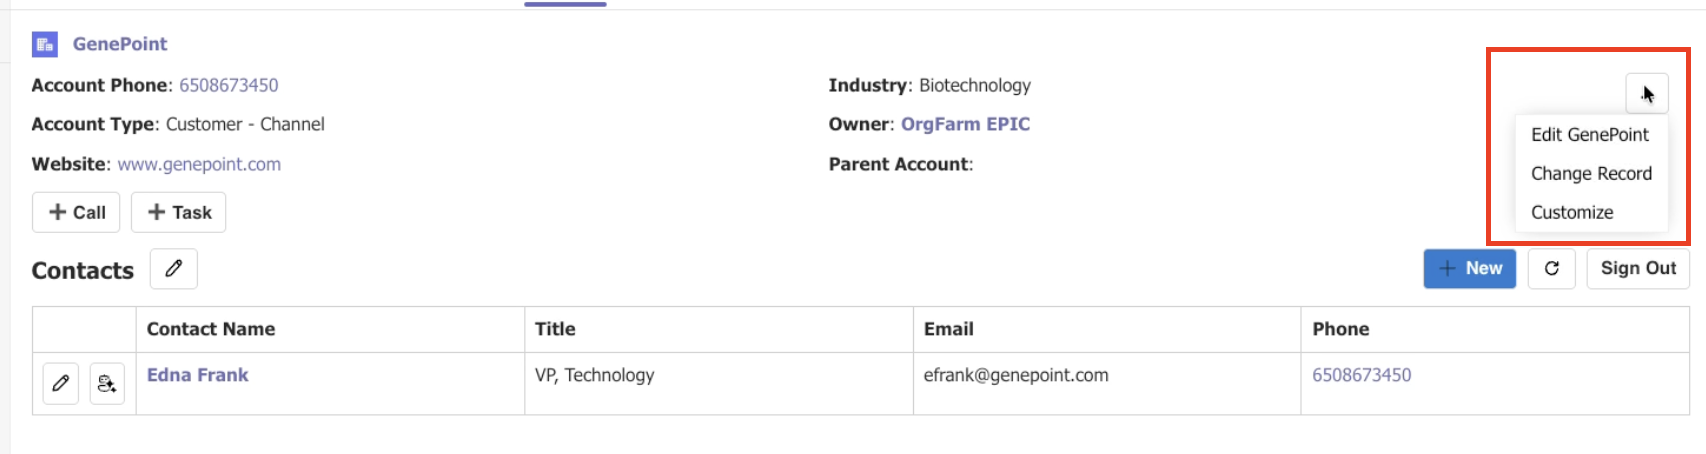Click the GenePoint account building icon
Image resolution: width=1706 pixels, height=454 pixels.
[x=45, y=44]
